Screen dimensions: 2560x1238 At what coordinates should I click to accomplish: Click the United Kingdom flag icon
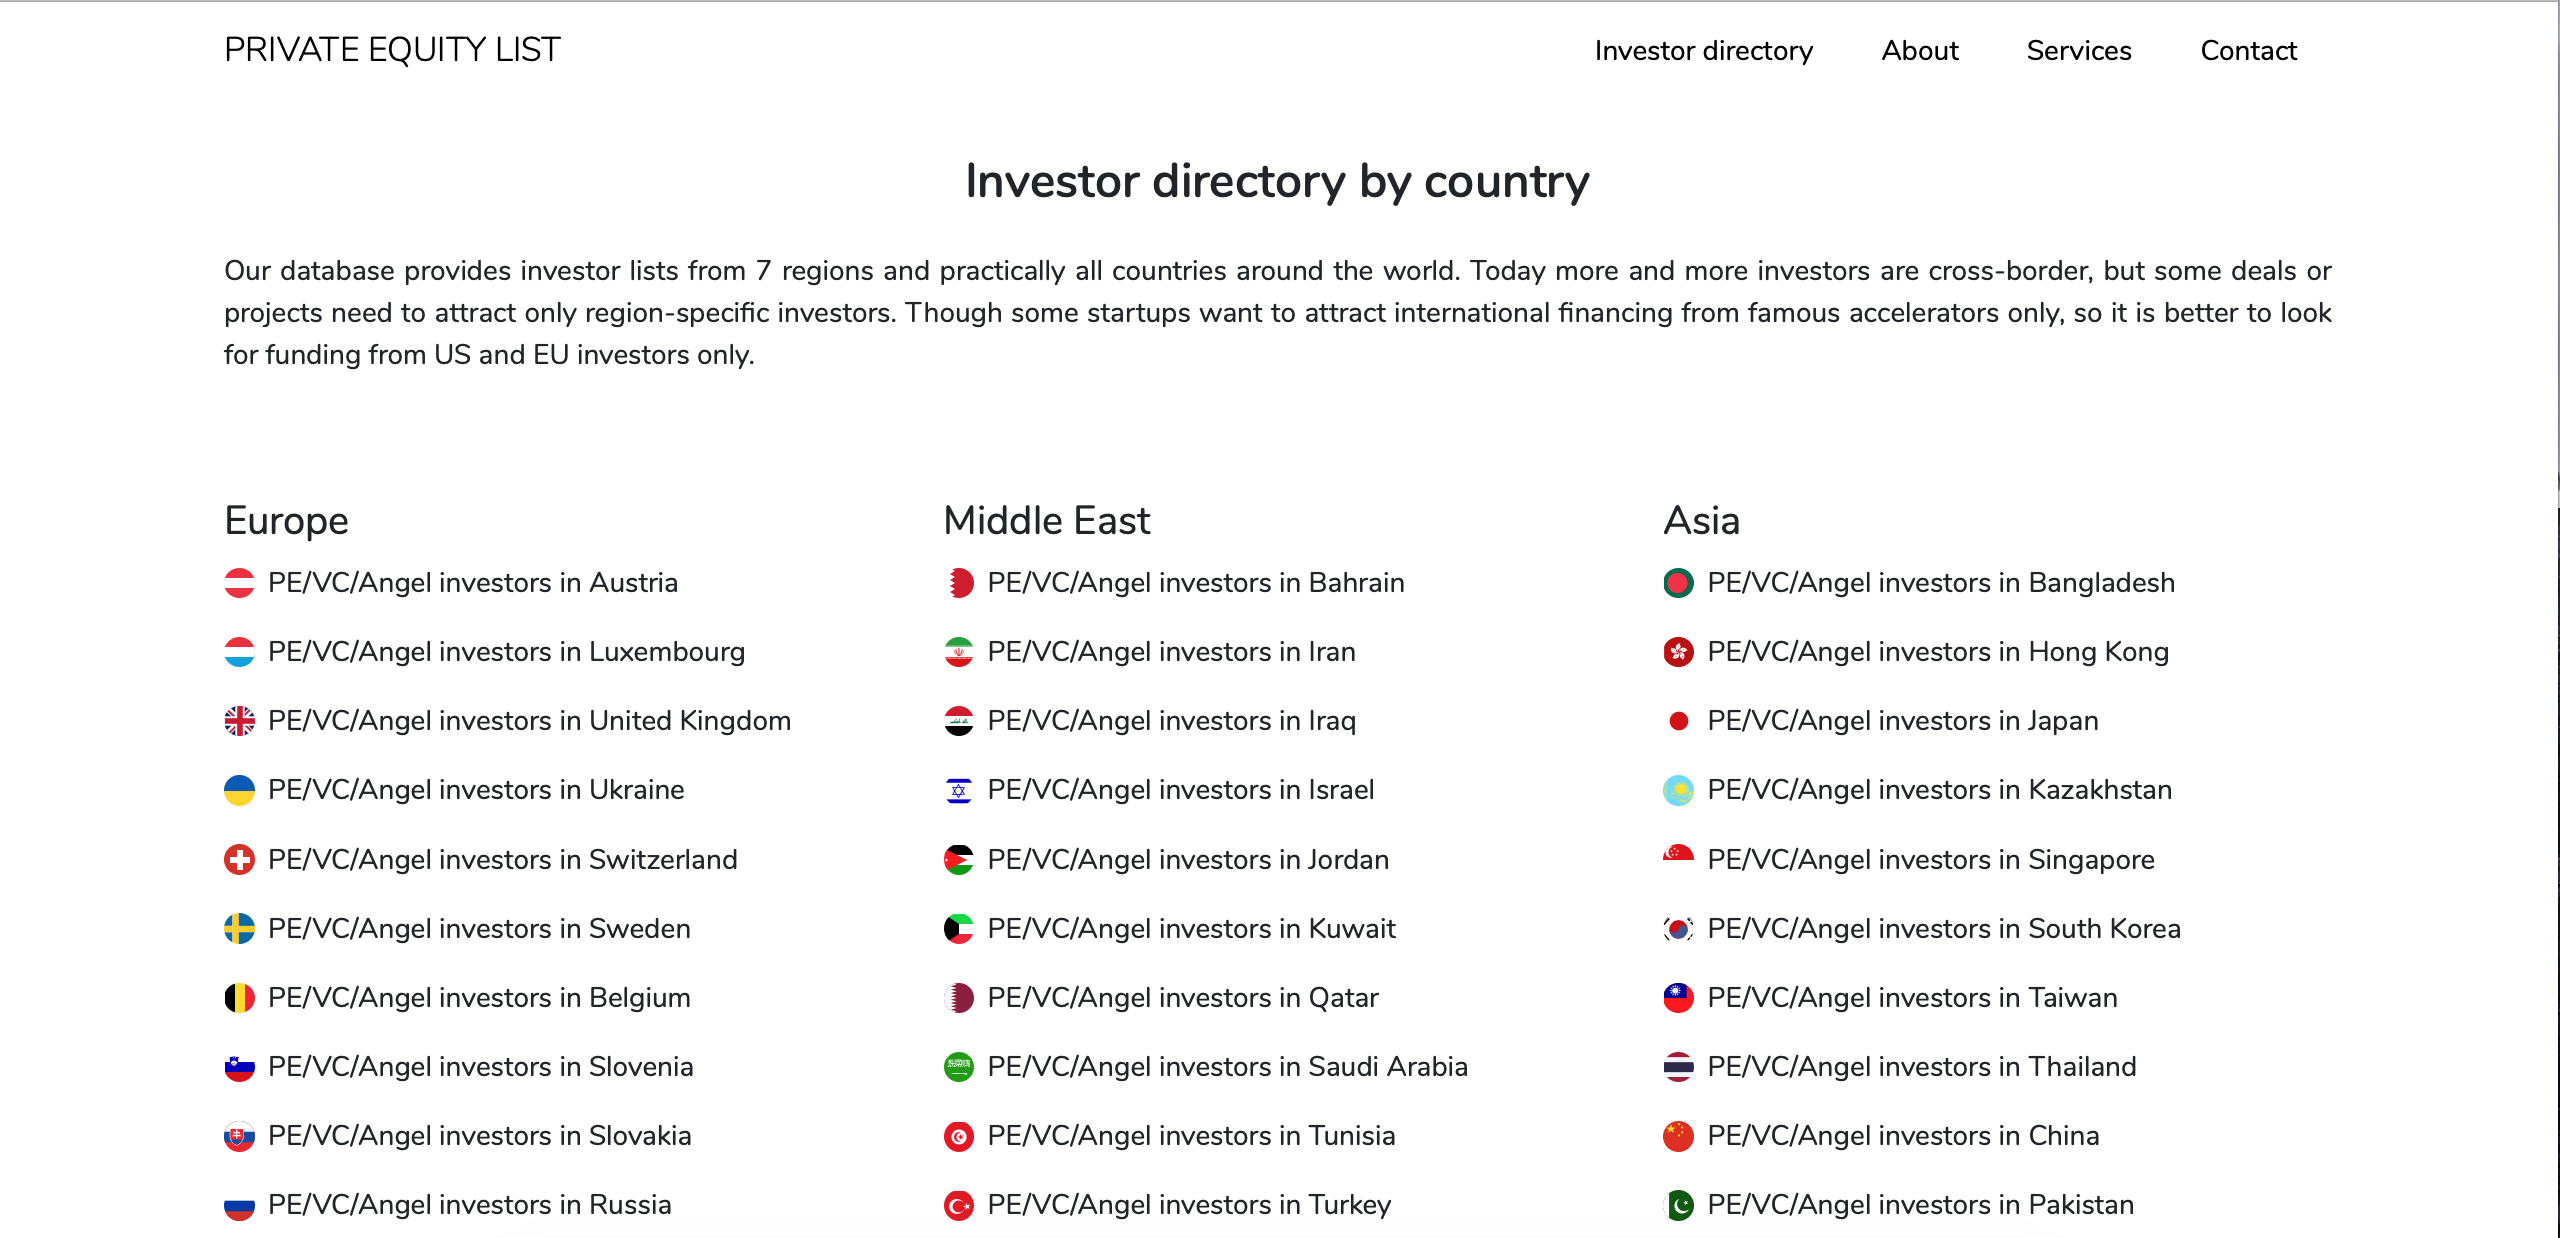click(241, 720)
